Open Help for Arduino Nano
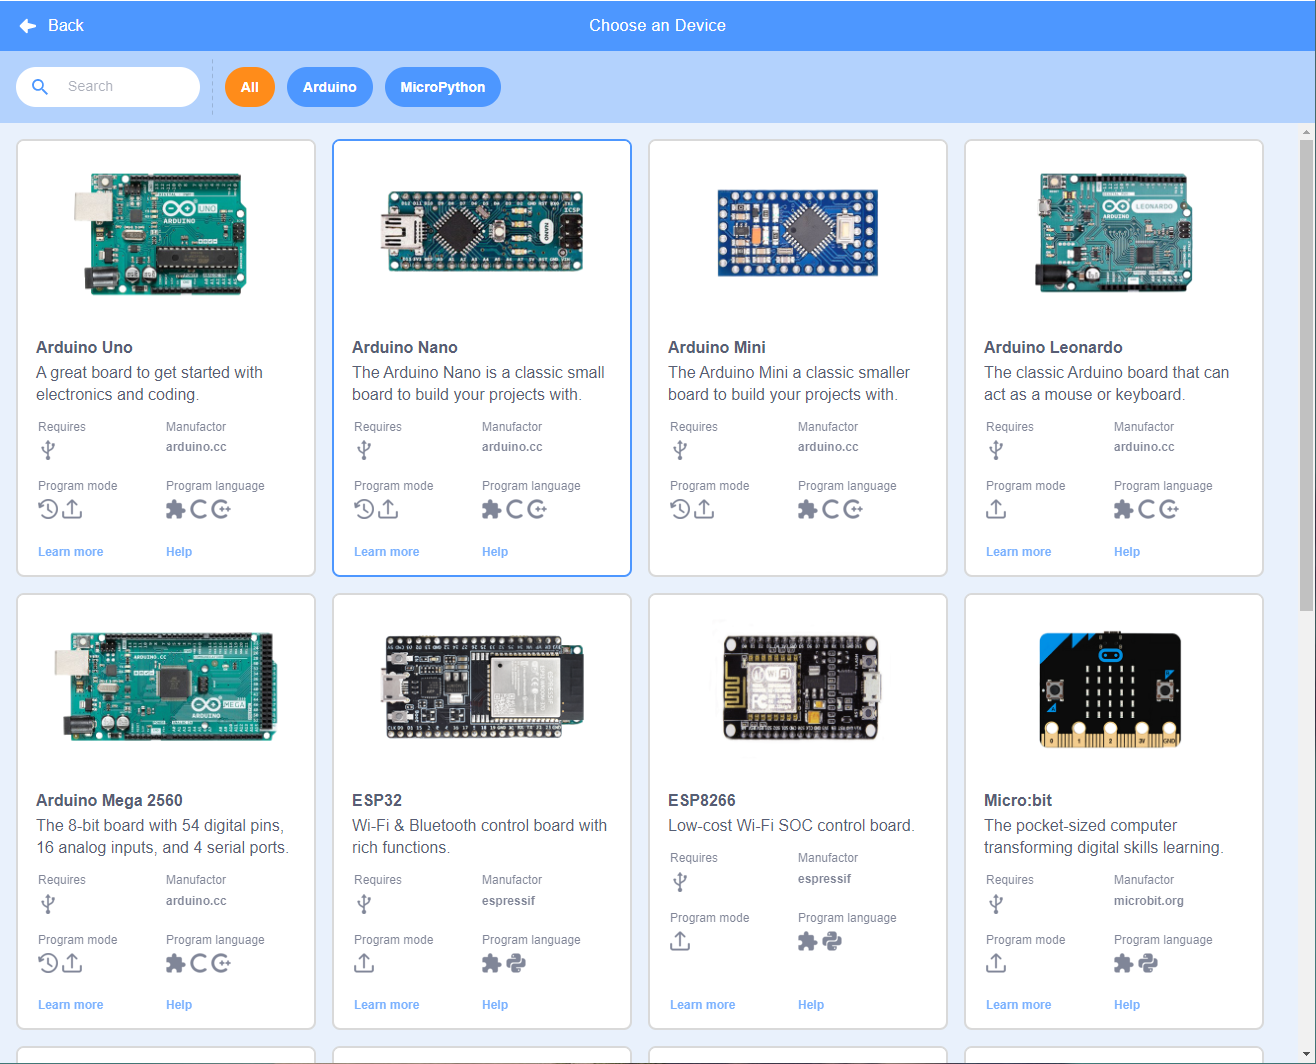The height and width of the screenshot is (1064, 1316). [495, 552]
